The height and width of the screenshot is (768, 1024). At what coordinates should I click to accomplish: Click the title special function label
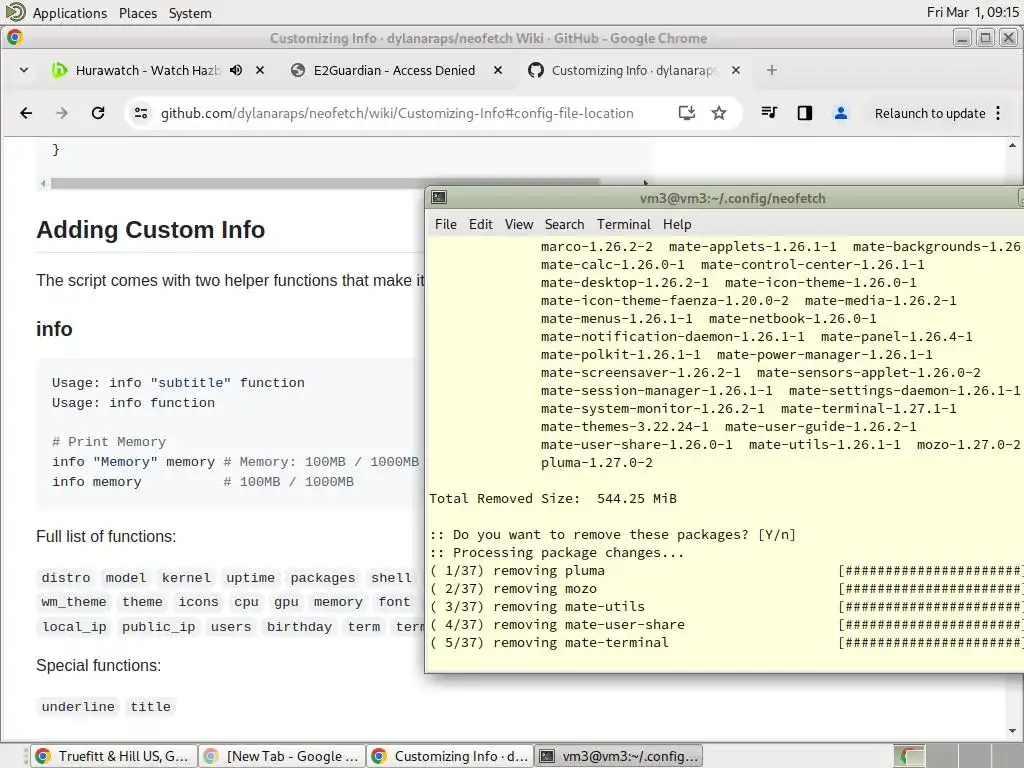(x=150, y=707)
